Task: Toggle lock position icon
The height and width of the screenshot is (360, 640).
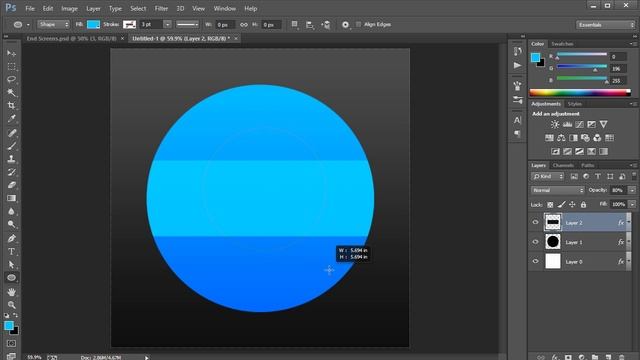Action: [x=572, y=204]
